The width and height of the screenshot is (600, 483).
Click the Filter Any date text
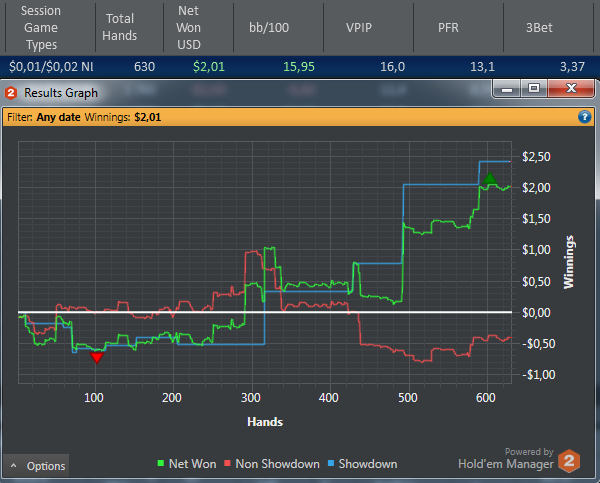44,117
